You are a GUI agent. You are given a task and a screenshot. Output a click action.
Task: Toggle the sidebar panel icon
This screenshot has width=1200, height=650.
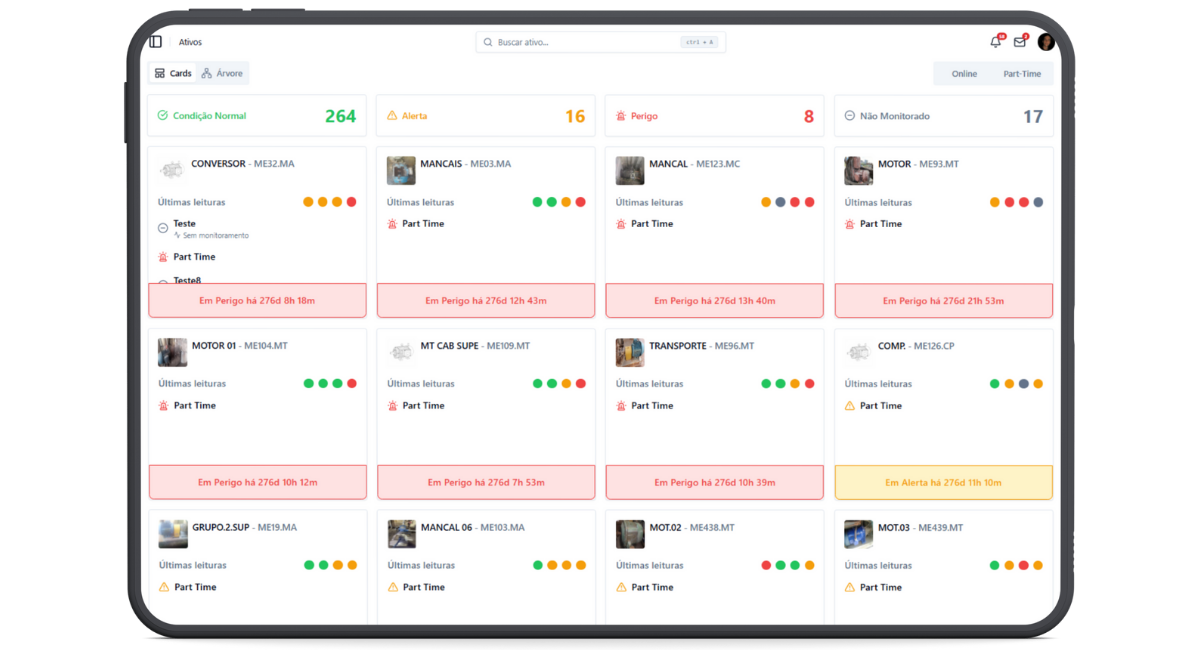156,42
